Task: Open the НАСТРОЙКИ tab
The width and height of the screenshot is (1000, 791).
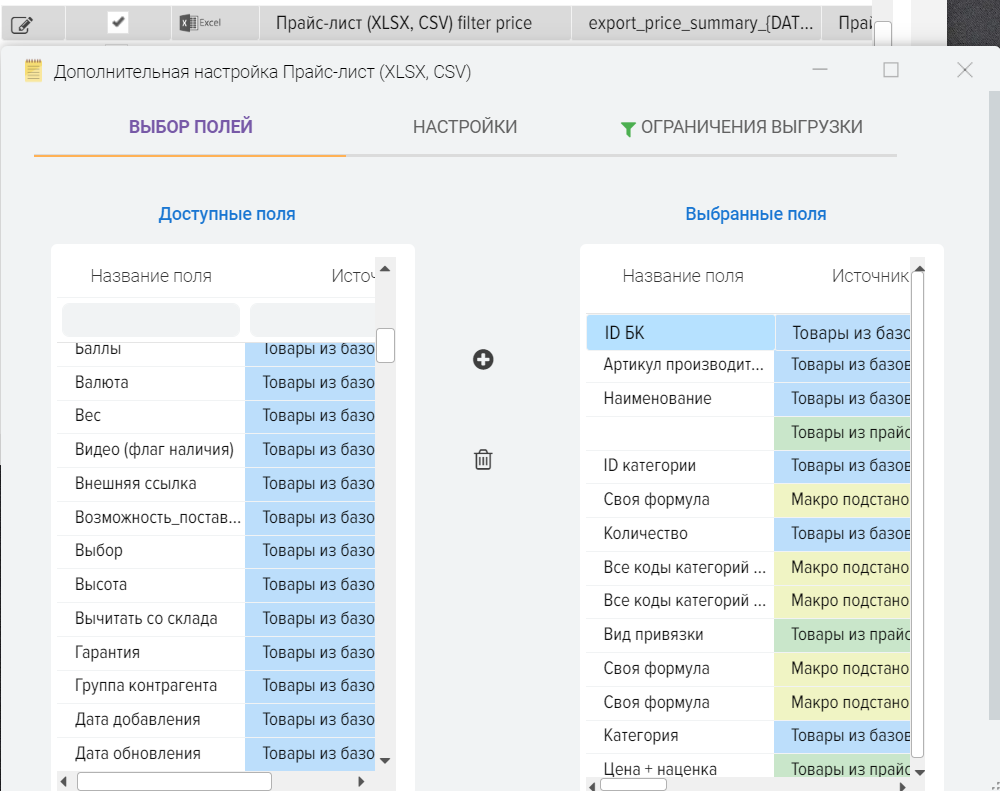Action: [465, 127]
